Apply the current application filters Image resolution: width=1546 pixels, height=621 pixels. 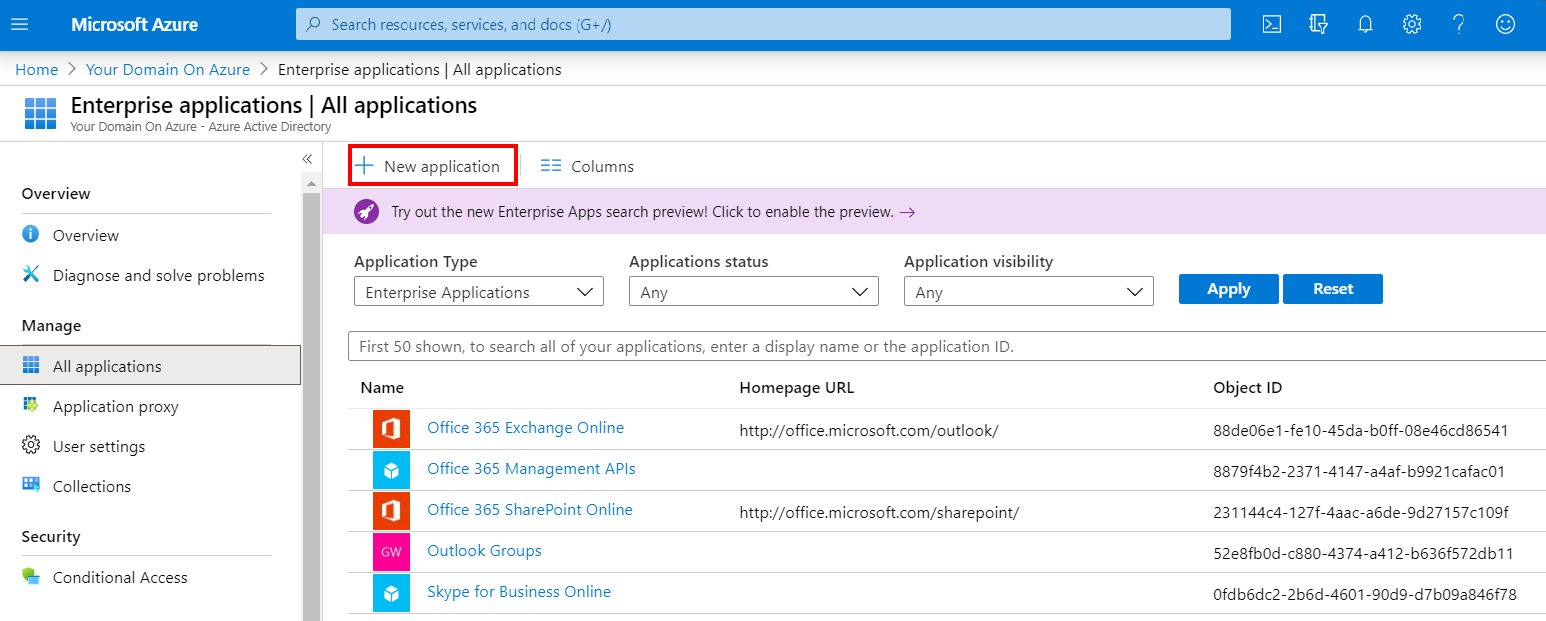click(1228, 288)
